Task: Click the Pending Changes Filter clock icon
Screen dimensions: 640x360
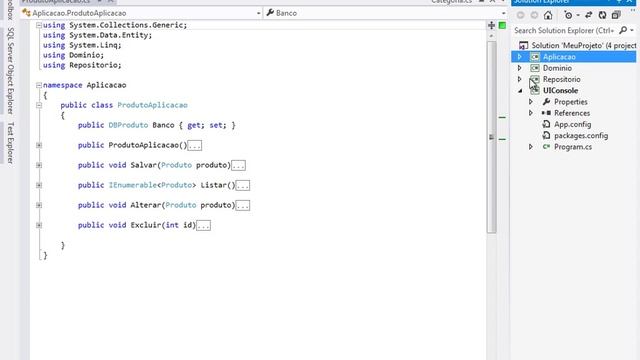Action: click(x=568, y=16)
